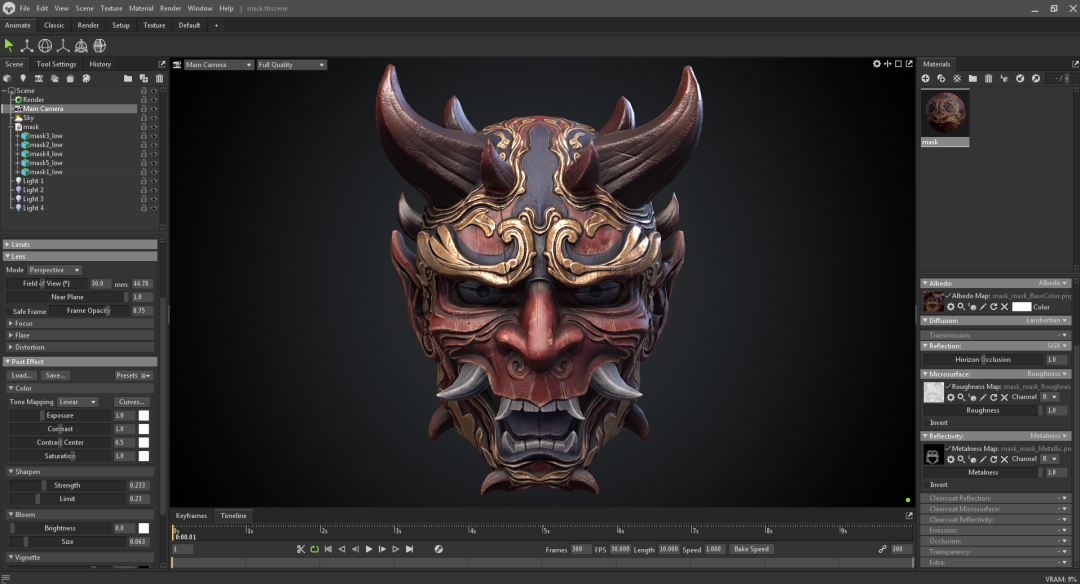Click the Albedo white color swatch
The height and width of the screenshot is (584, 1080).
pyautogui.click(x=1021, y=307)
